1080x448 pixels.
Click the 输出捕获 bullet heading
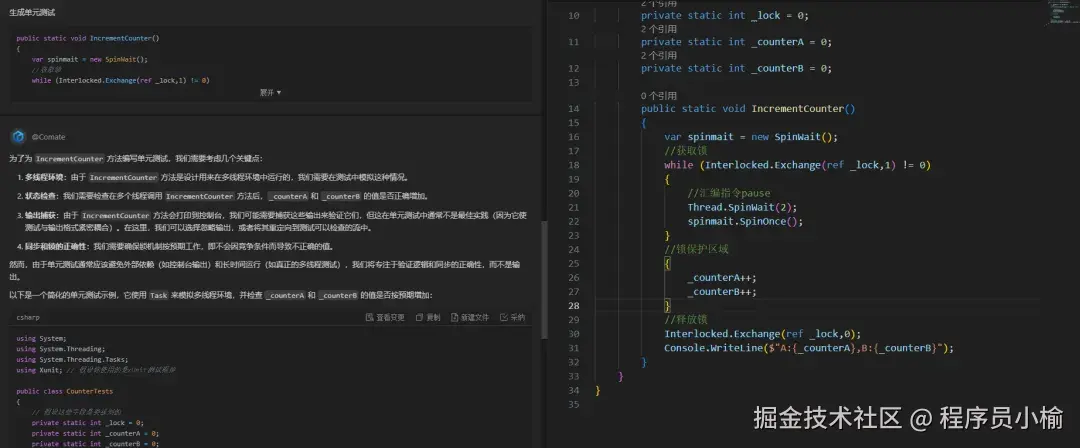42,215
